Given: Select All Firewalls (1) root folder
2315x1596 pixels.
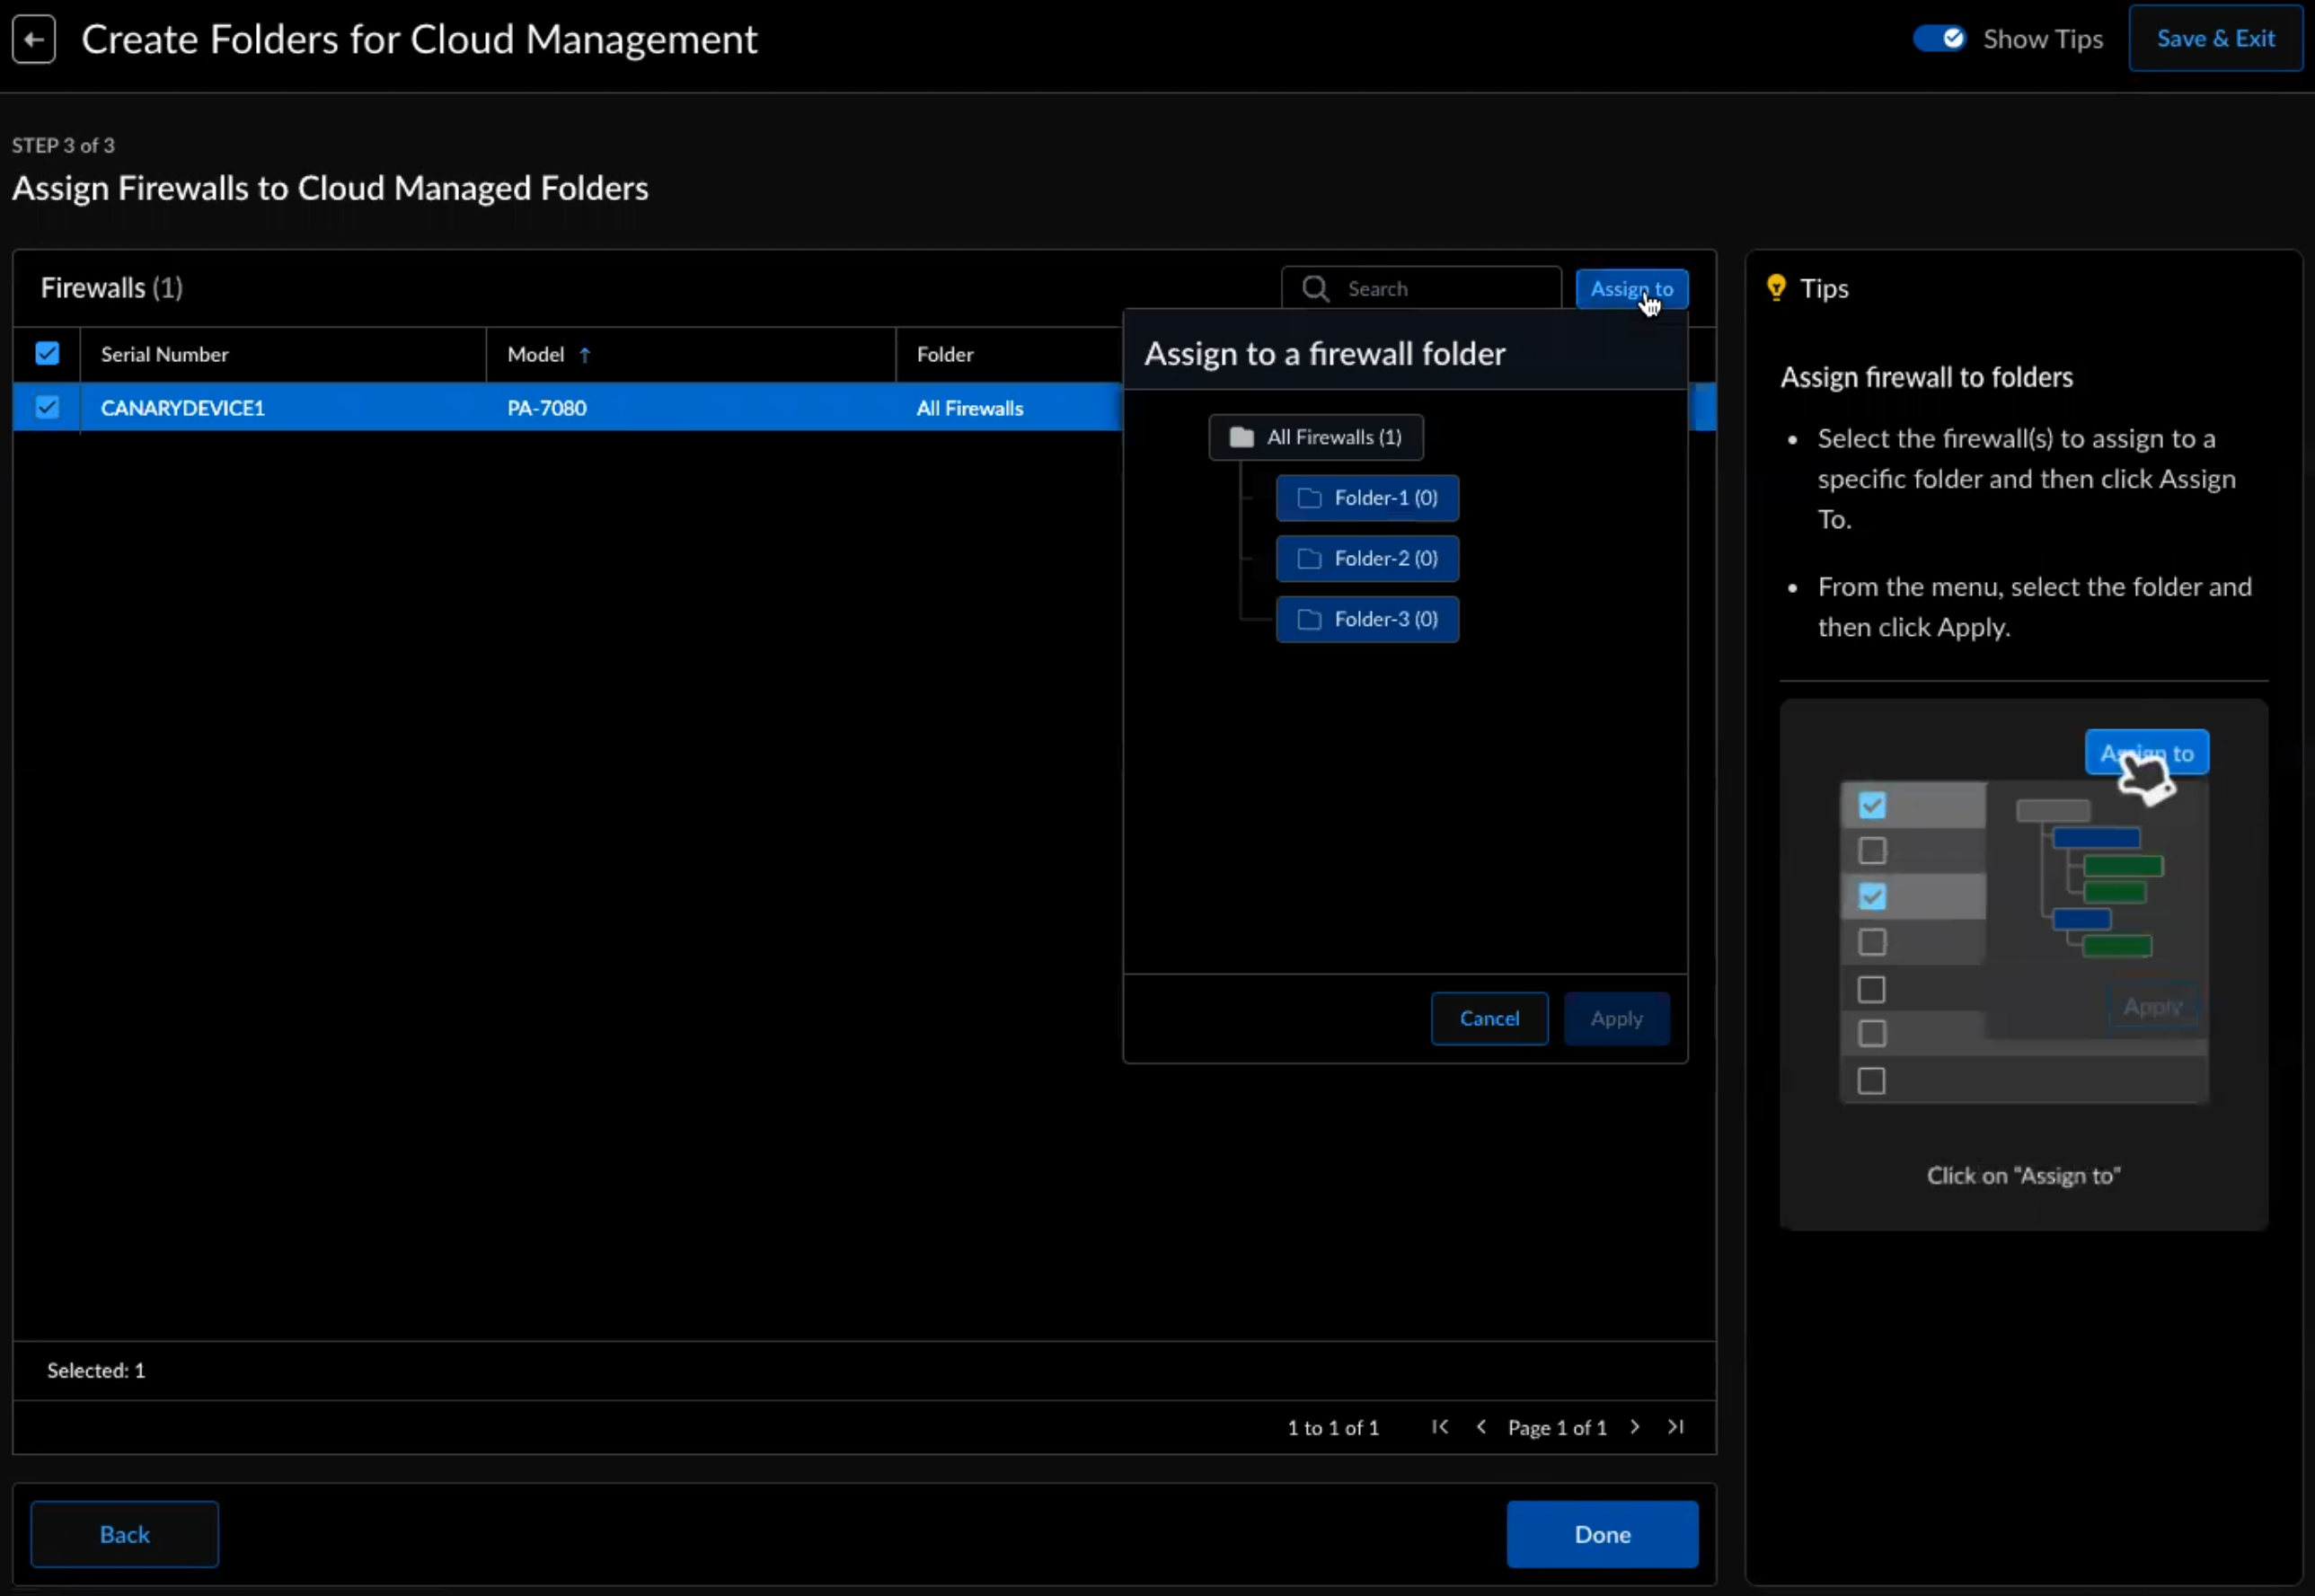Looking at the screenshot, I should pyautogui.click(x=1315, y=437).
